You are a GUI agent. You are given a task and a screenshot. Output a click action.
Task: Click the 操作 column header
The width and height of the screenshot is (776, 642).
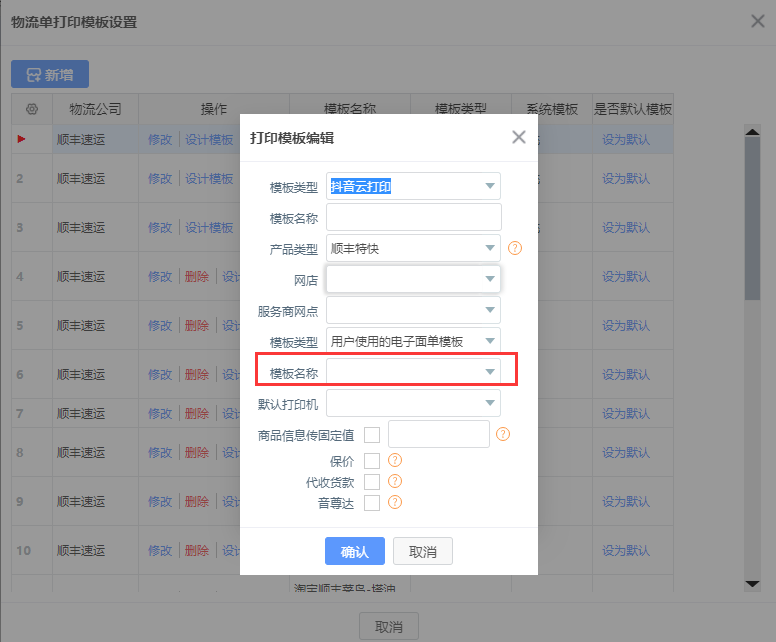pos(214,109)
